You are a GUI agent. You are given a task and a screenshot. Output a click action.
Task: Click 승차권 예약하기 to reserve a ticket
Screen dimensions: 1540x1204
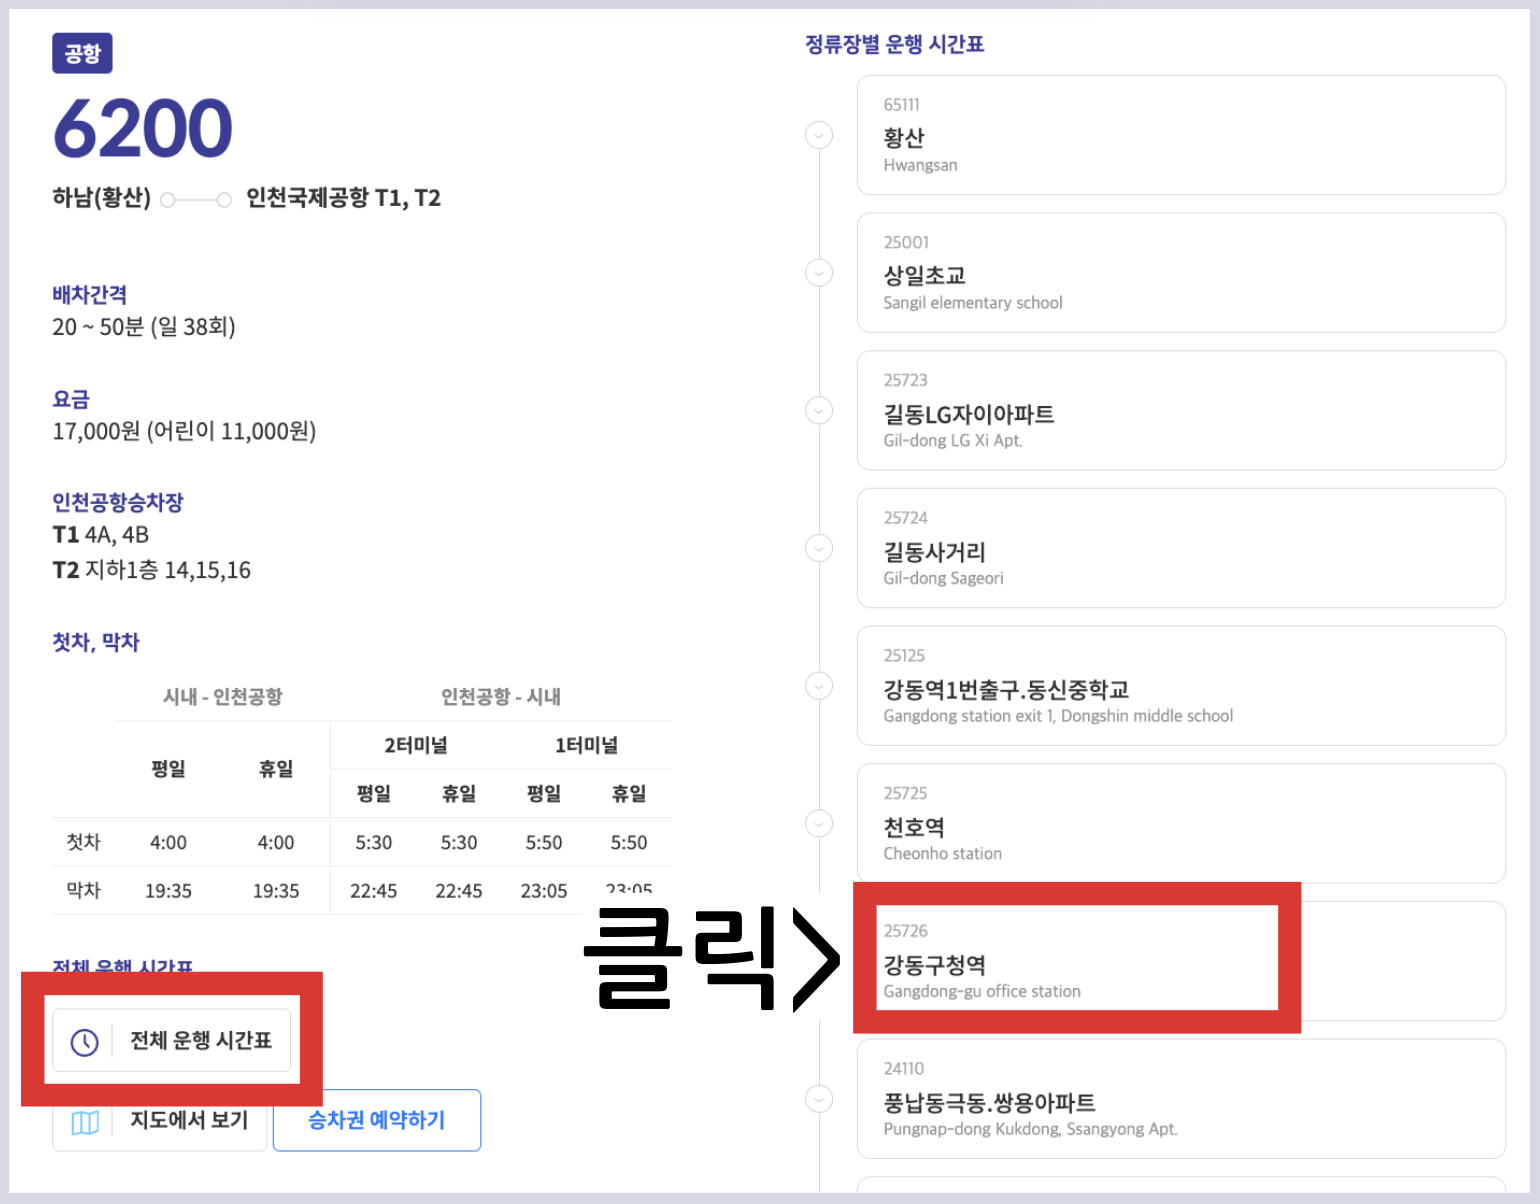click(x=377, y=1120)
